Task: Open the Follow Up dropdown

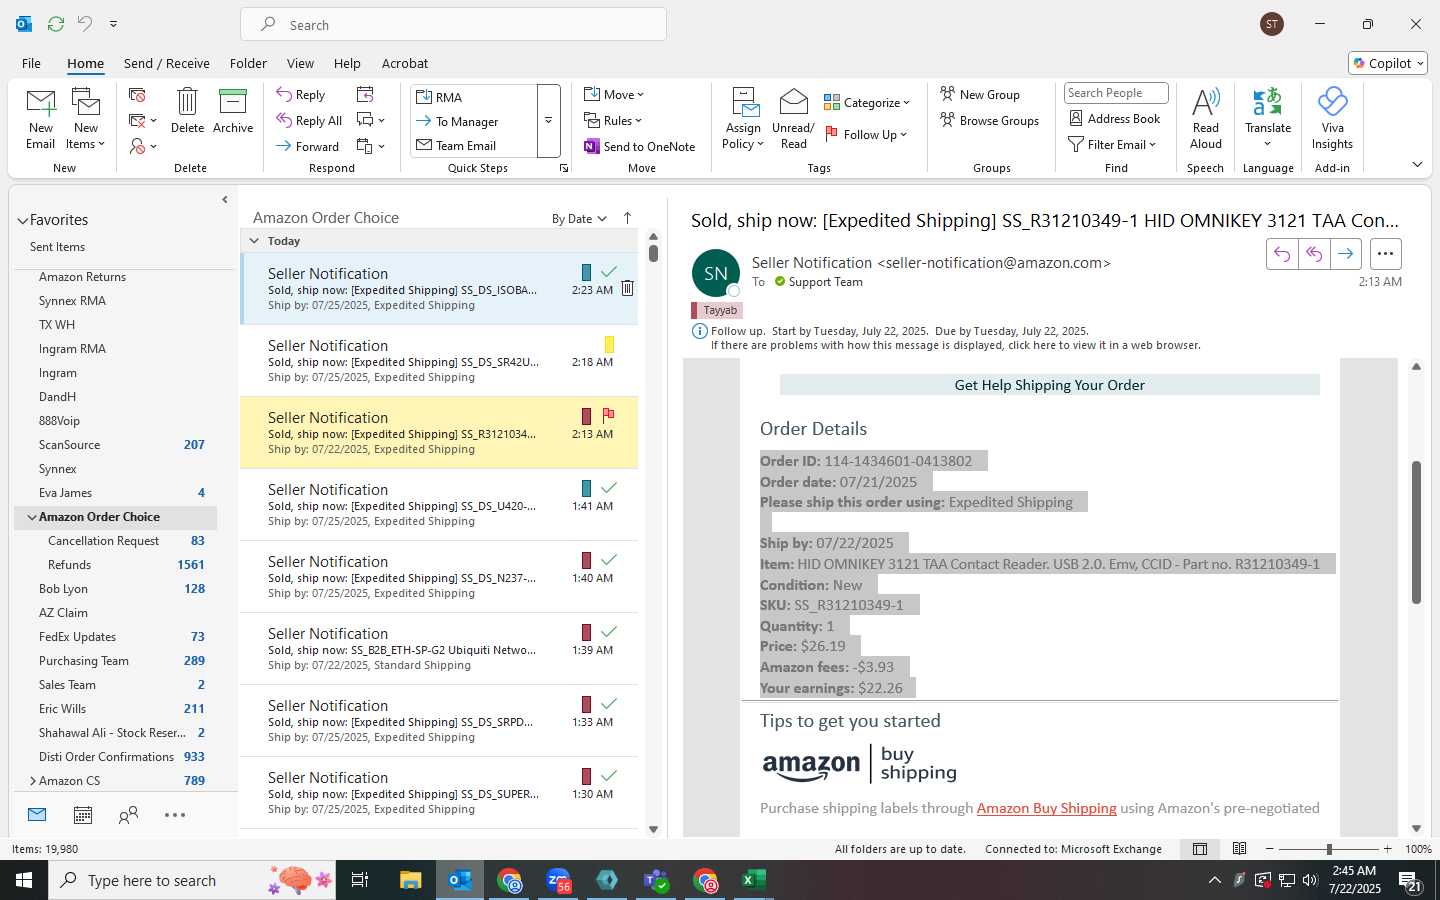Action: [x=866, y=134]
